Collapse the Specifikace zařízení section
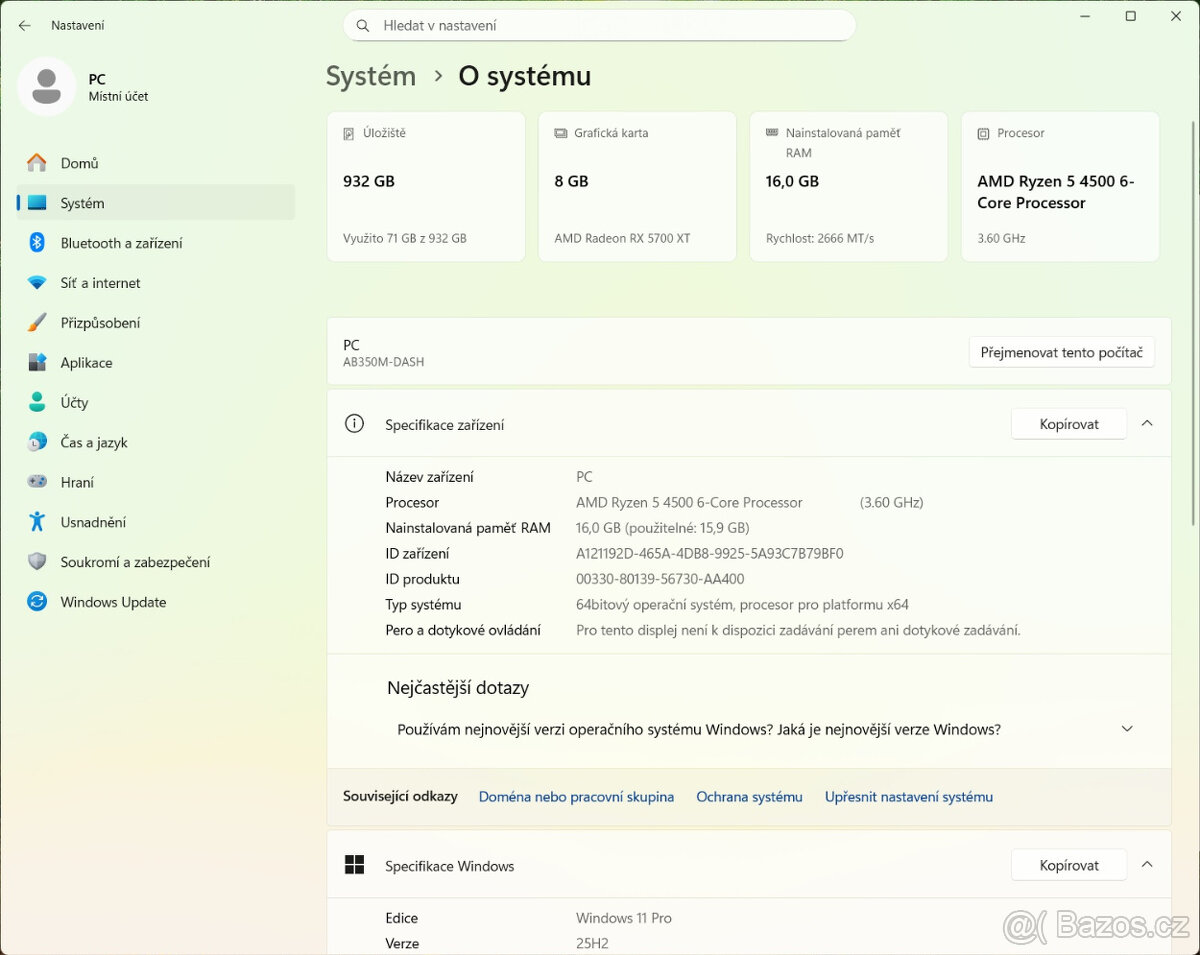The image size is (1200, 955). pos(1147,423)
